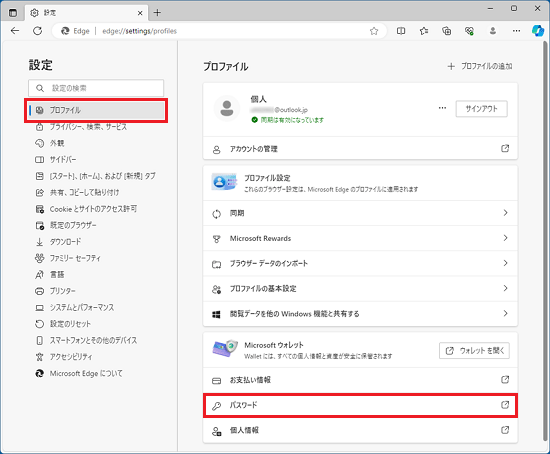Expand プロファイルの基本設定 row
This screenshot has width=550, height=454.
click(x=360, y=289)
